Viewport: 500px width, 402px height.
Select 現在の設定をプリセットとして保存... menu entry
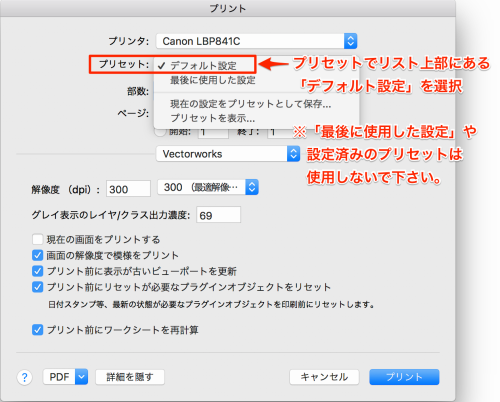[x=251, y=104]
